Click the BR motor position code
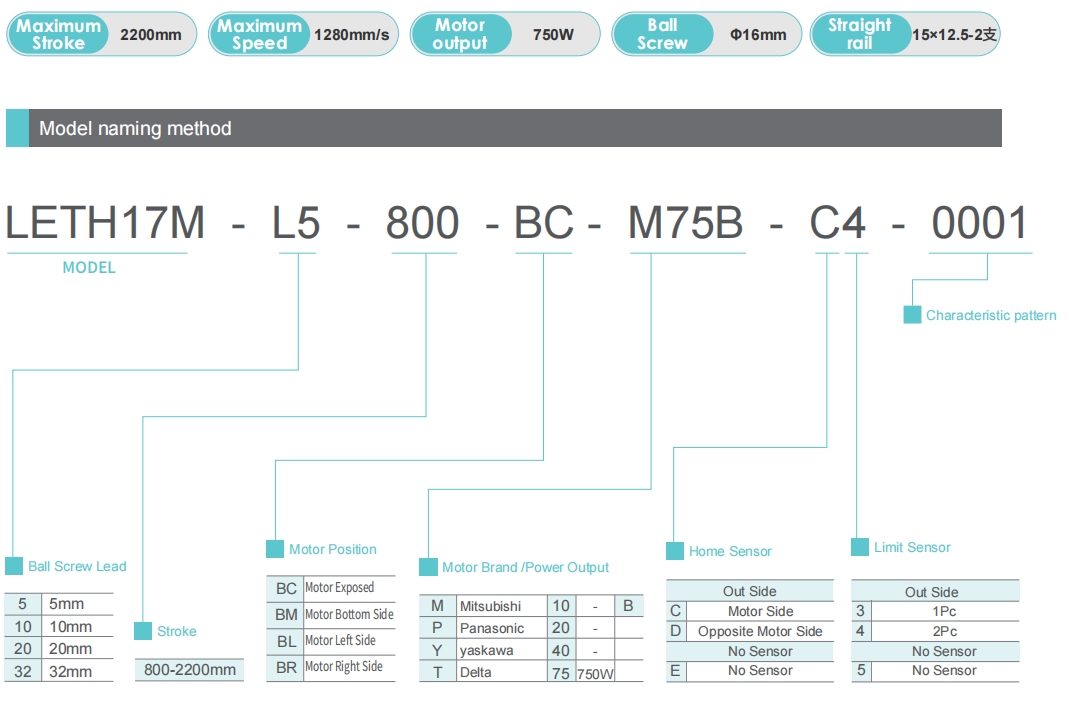 tap(286, 667)
